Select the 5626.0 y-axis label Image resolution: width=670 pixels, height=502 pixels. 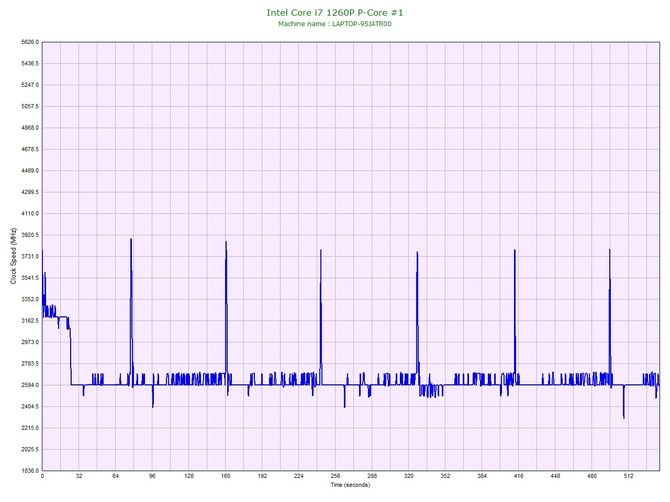click(x=30, y=42)
